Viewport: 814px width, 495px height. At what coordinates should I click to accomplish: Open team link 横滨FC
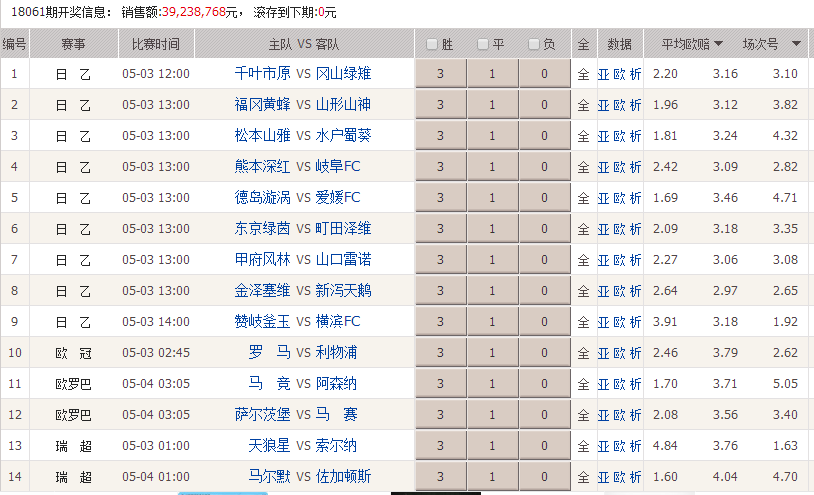coord(337,321)
